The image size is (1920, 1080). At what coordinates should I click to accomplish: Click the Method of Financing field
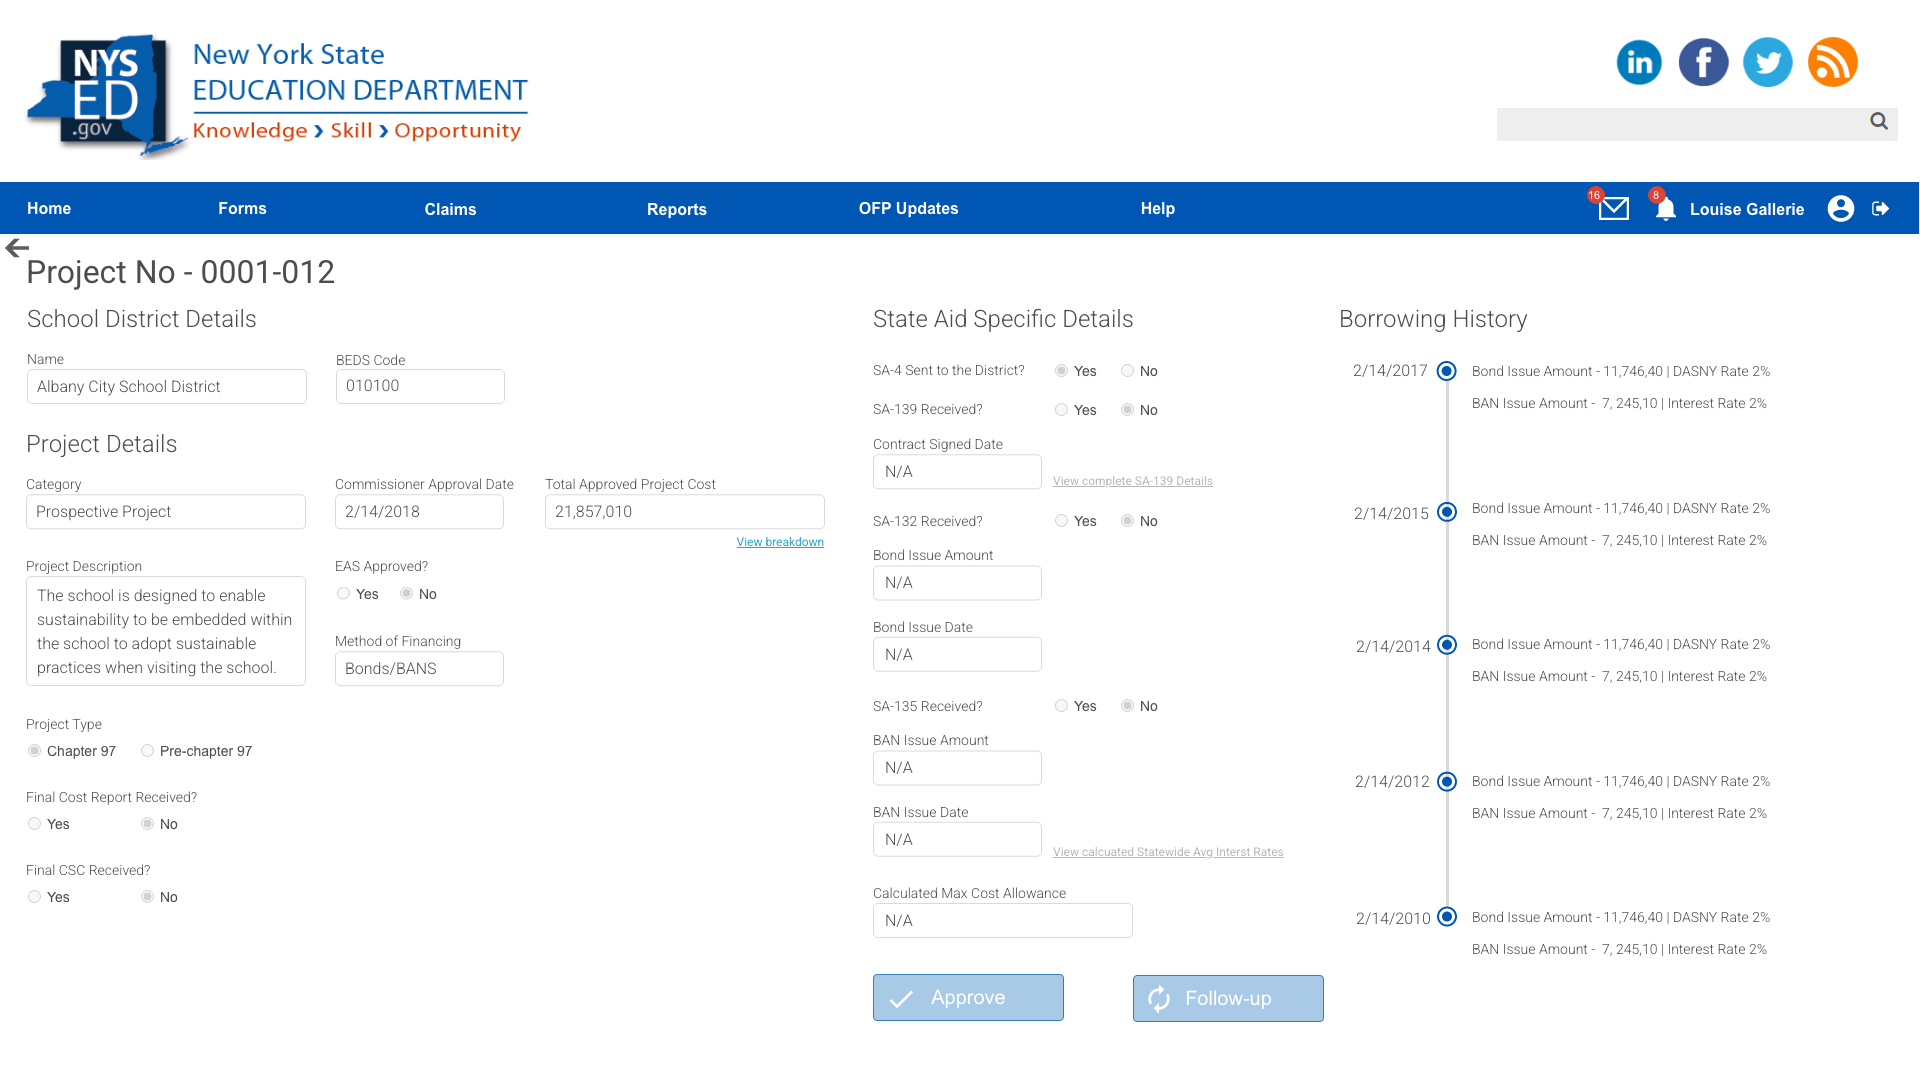(x=419, y=669)
